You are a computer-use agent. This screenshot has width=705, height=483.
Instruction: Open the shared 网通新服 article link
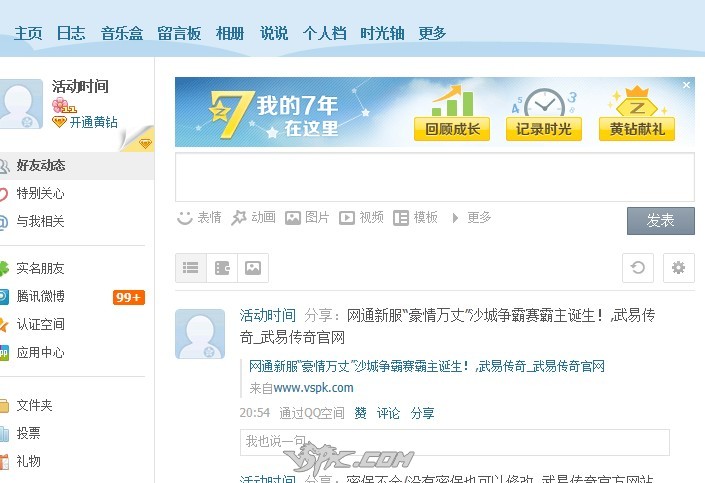[427, 367]
